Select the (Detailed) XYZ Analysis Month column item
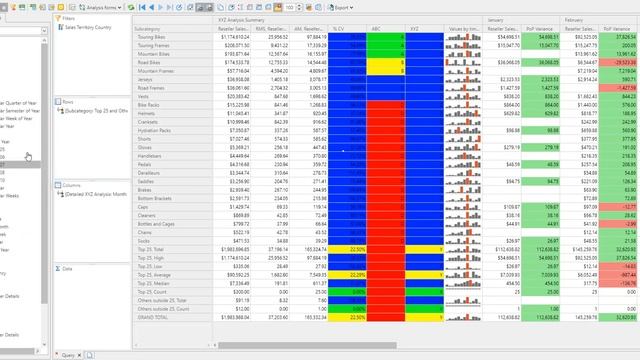Viewport: 640px width, 360px height. pyautogui.click(x=92, y=194)
